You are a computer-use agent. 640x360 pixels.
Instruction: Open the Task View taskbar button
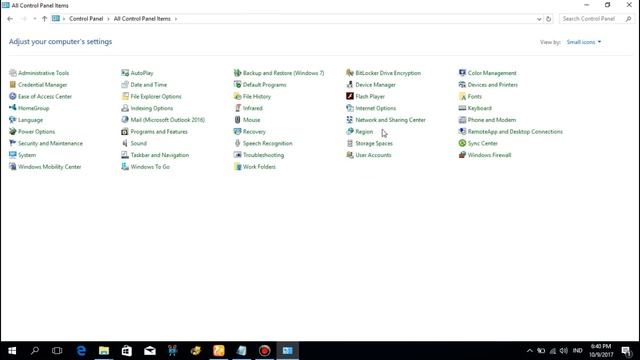(57, 351)
